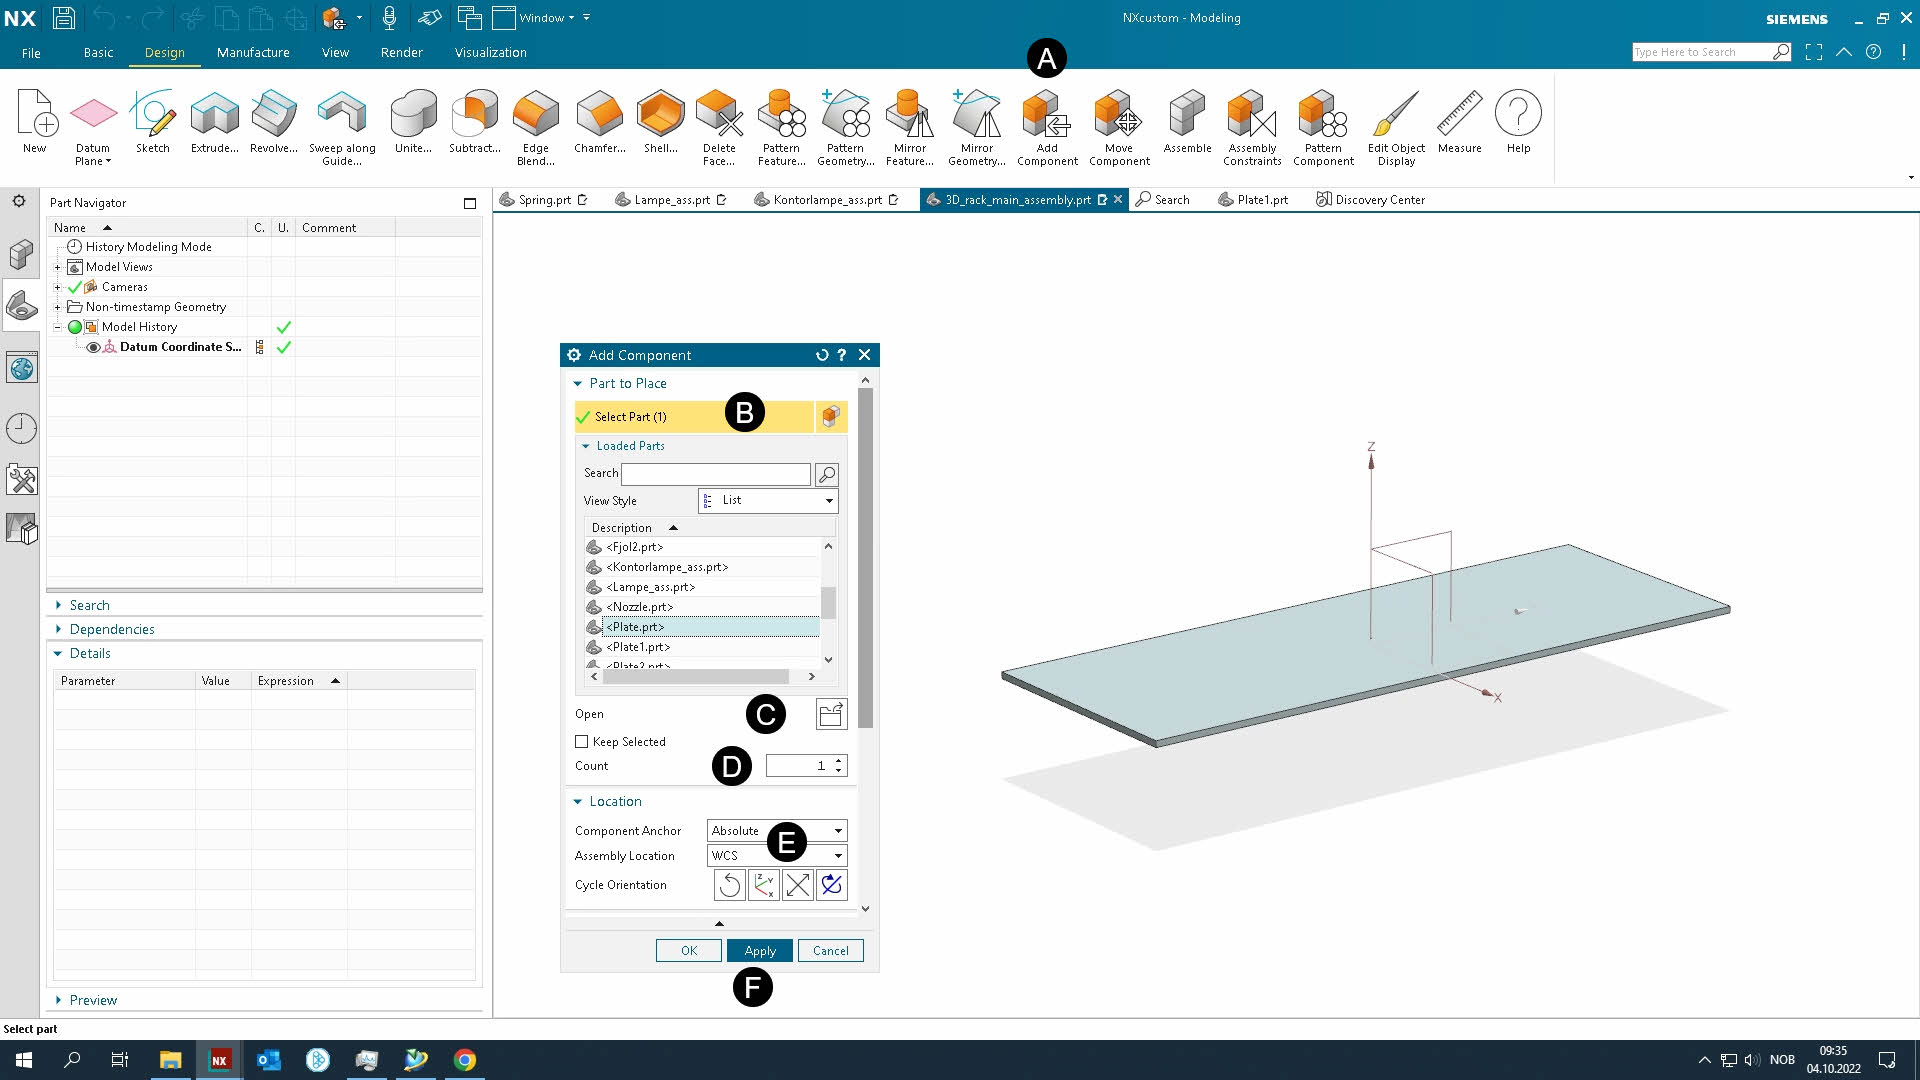1920x1080 pixels.
Task: Click the Apply button
Action: pos(759,950)
